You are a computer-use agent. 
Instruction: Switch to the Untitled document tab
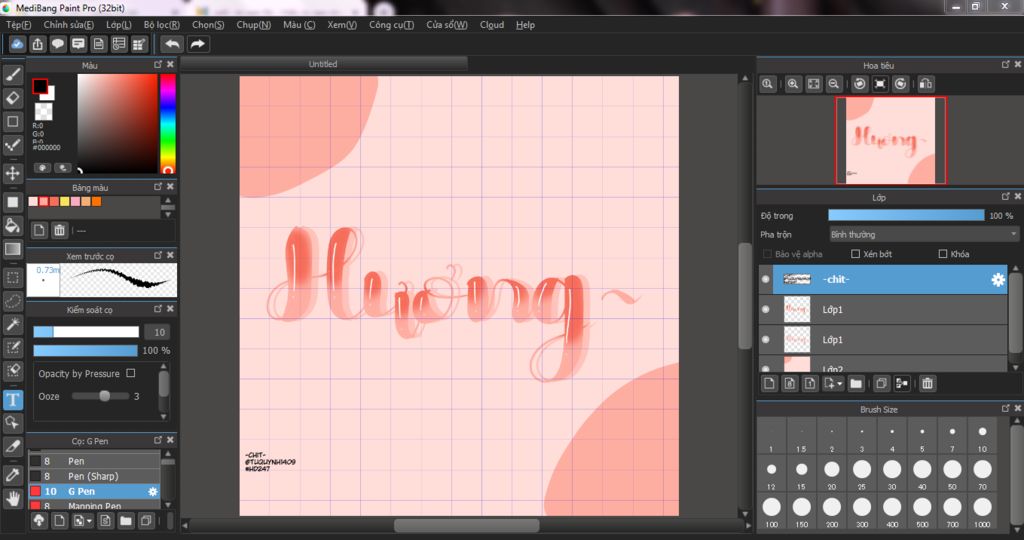click(x=323, y=64)
